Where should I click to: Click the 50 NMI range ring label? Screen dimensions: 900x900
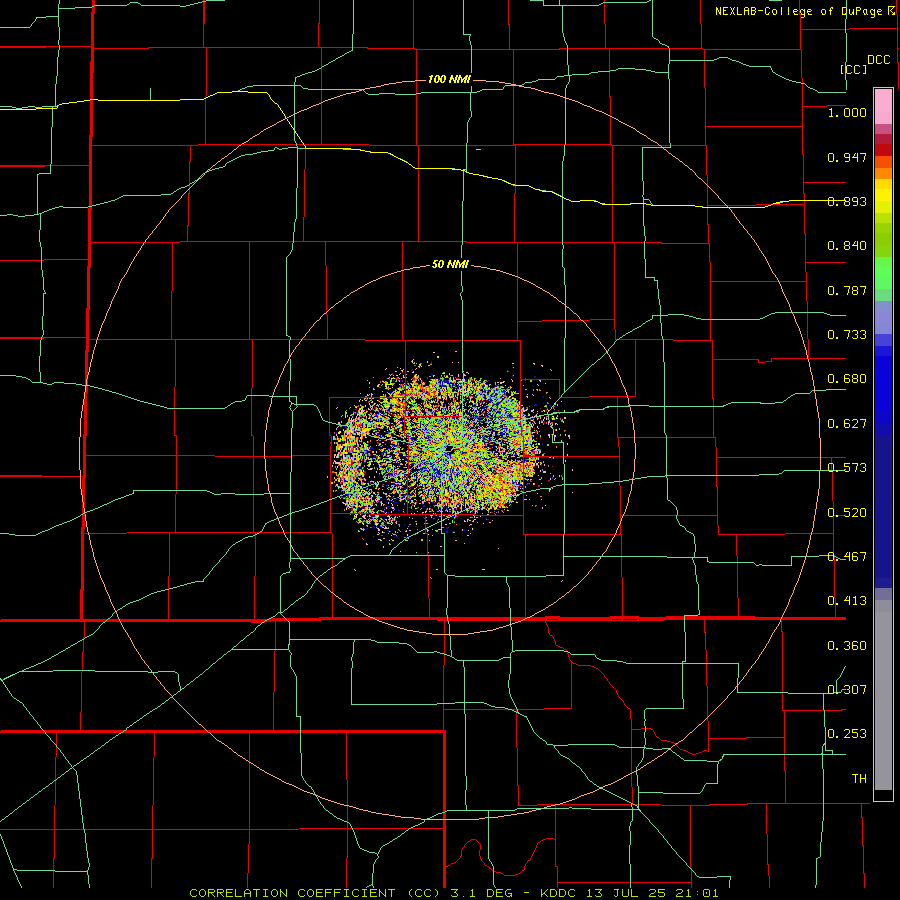click(450, 265)
